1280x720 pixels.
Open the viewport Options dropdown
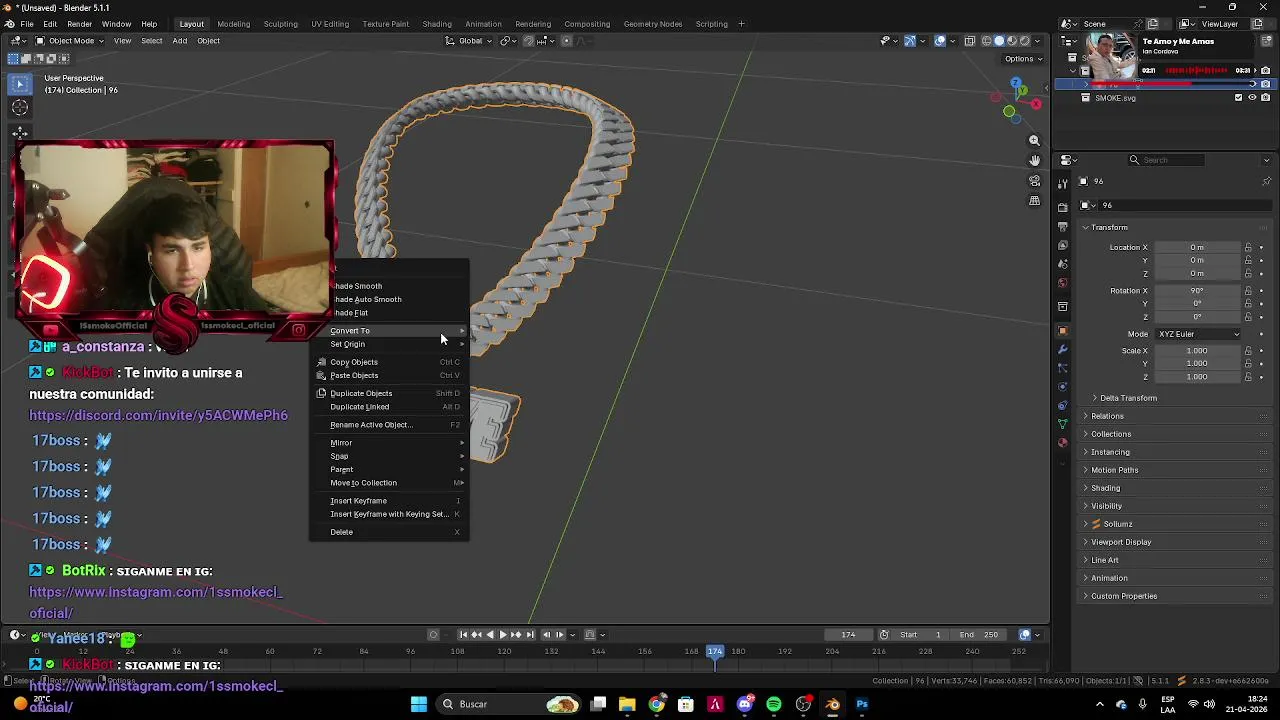[x=1022, y=59]
